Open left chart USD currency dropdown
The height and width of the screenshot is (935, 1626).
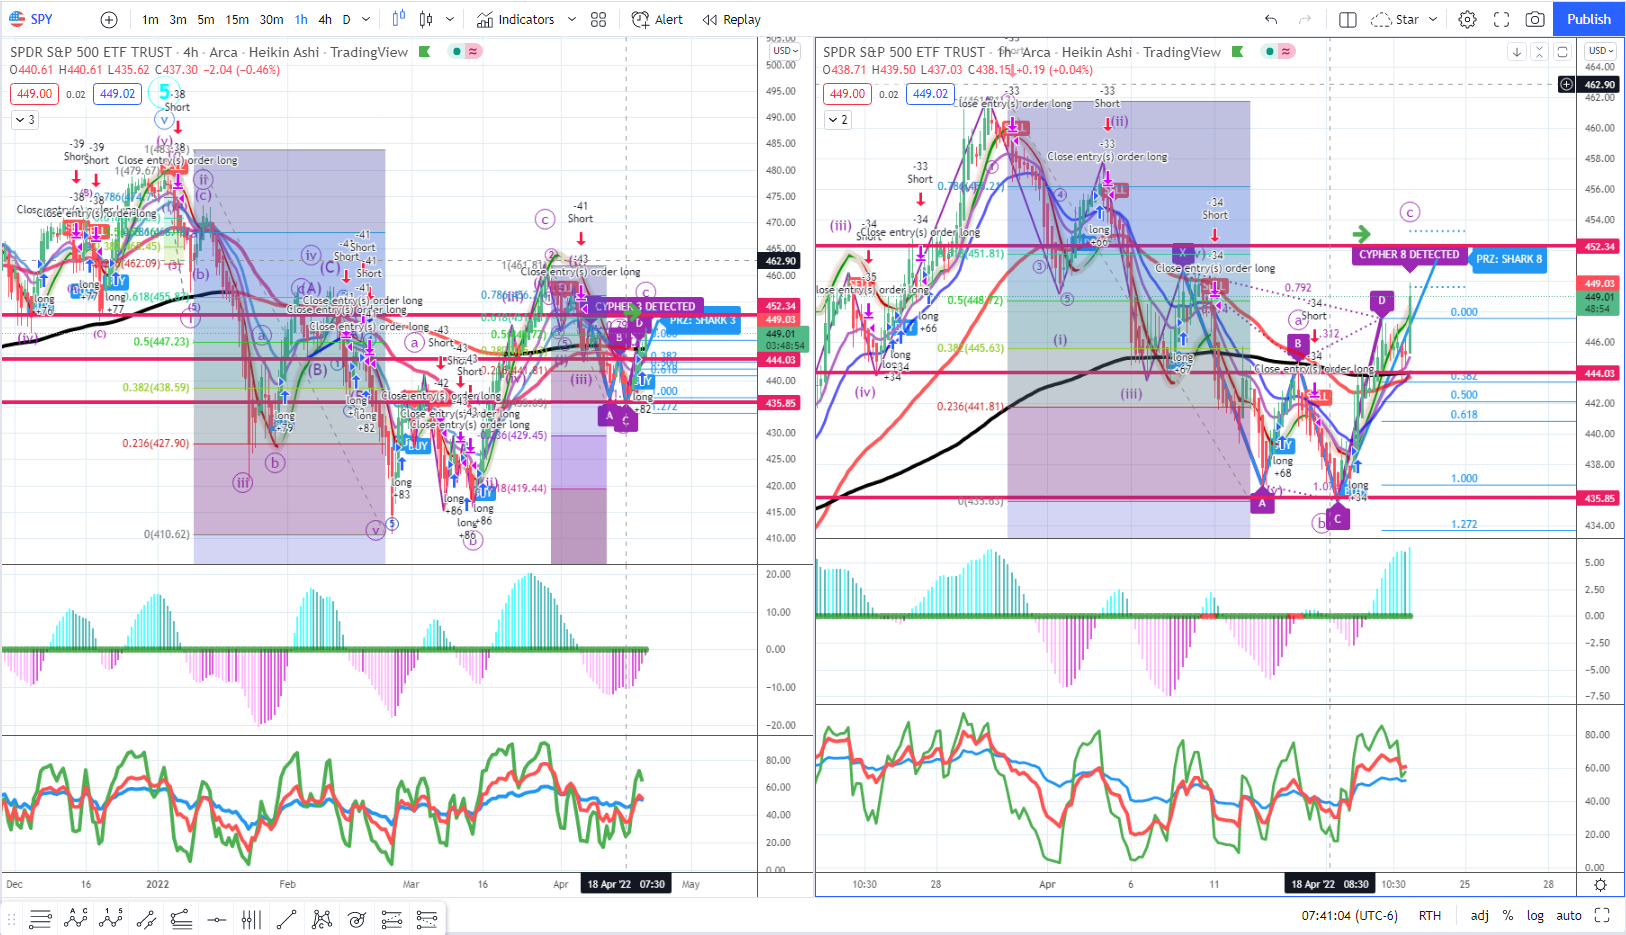[784, 51]
